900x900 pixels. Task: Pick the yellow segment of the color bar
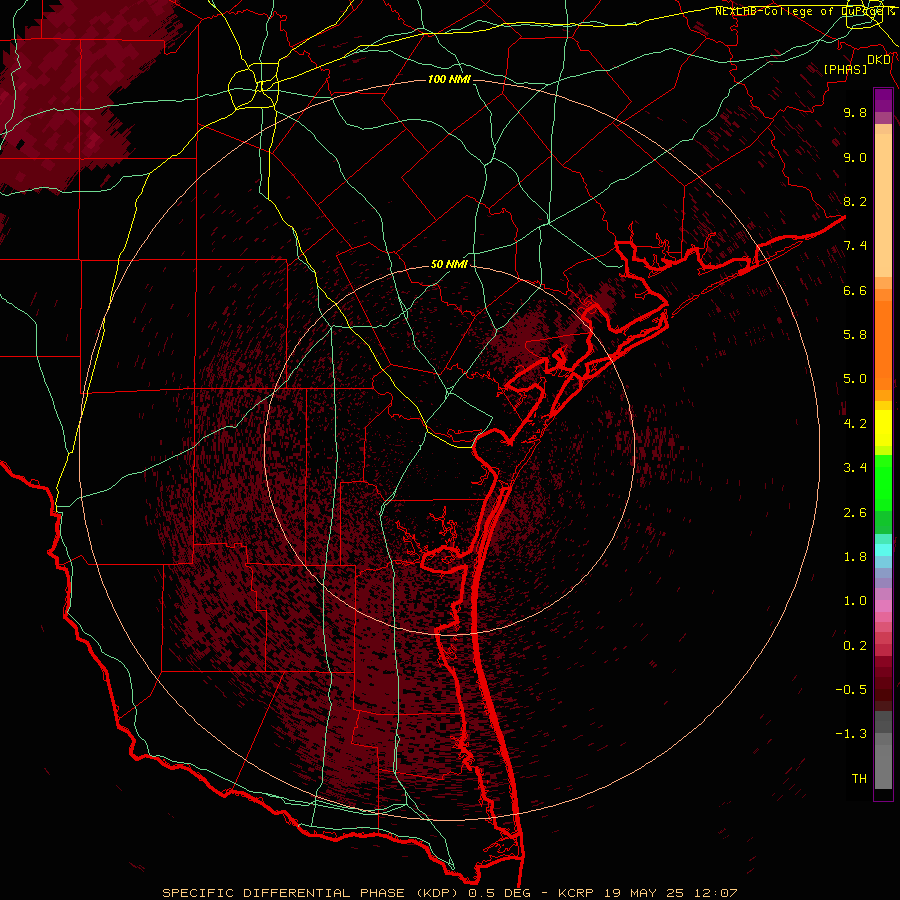[883, 428]
